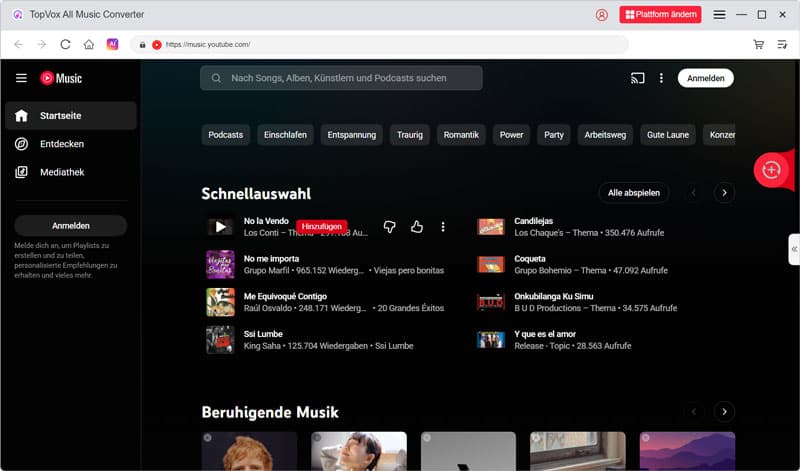The image size is (800, 471).
Task: Click the thumbs down icon for No la Vendo
Action: [x=390, y=227]
